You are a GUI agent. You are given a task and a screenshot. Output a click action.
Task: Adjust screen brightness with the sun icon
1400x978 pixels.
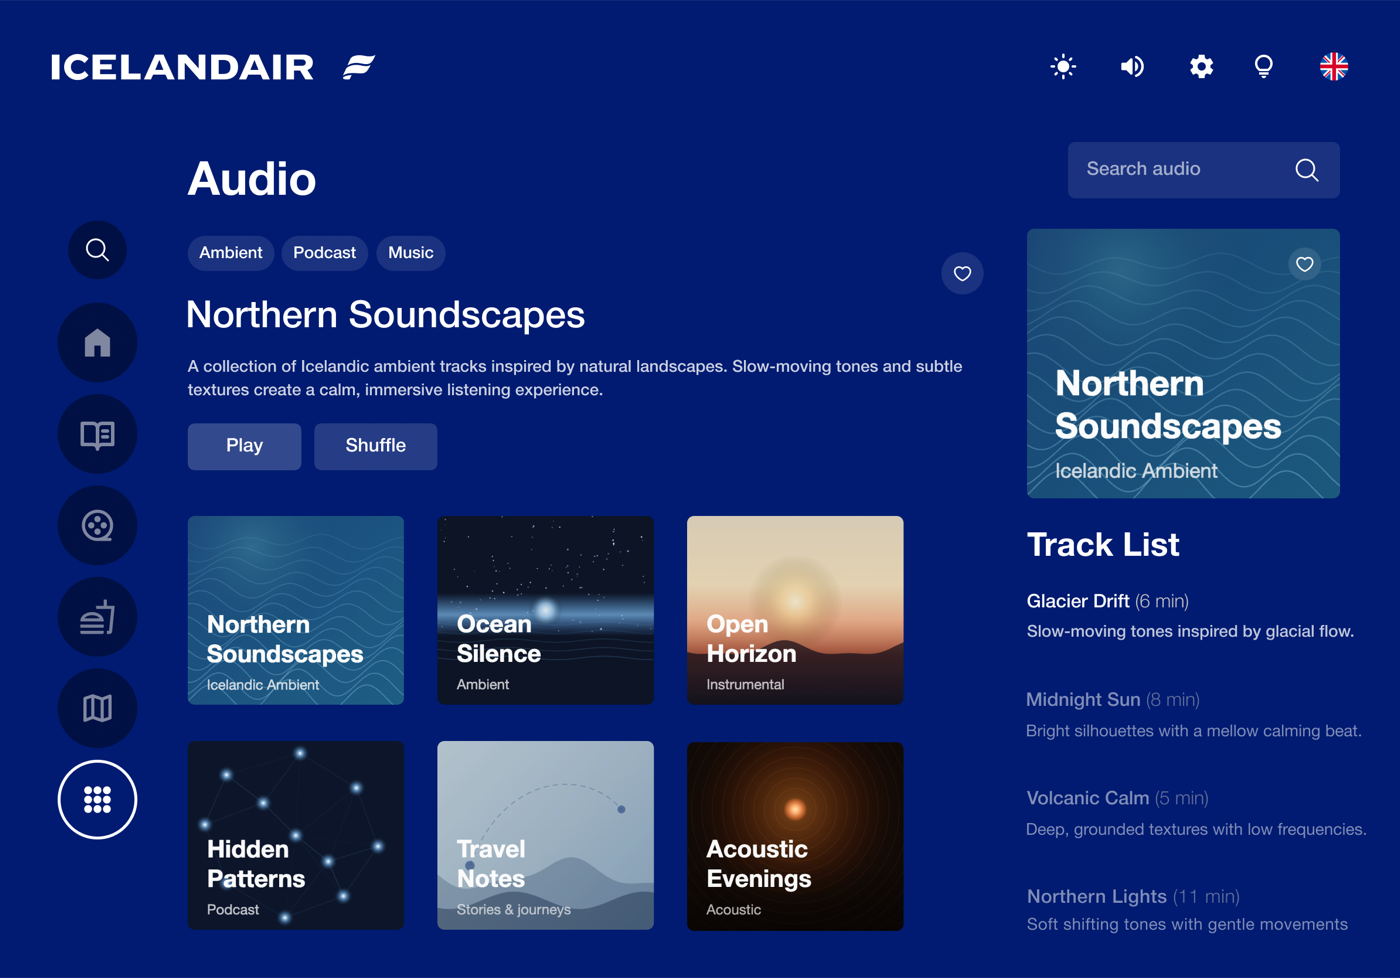[x=1063, y=67]
